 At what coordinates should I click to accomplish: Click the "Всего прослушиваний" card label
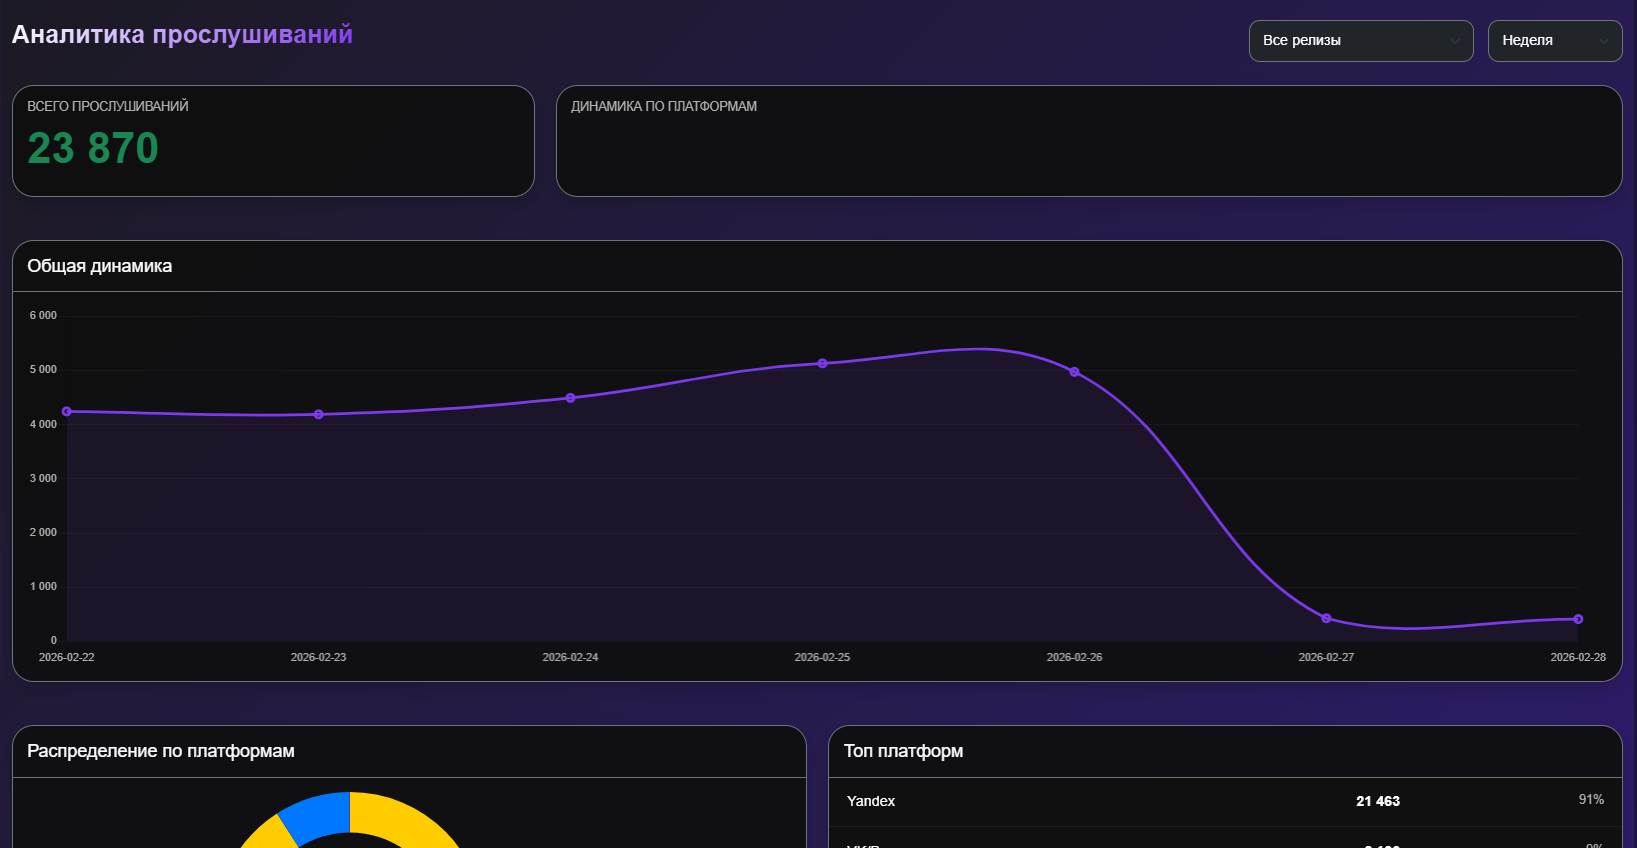[108, 106]
